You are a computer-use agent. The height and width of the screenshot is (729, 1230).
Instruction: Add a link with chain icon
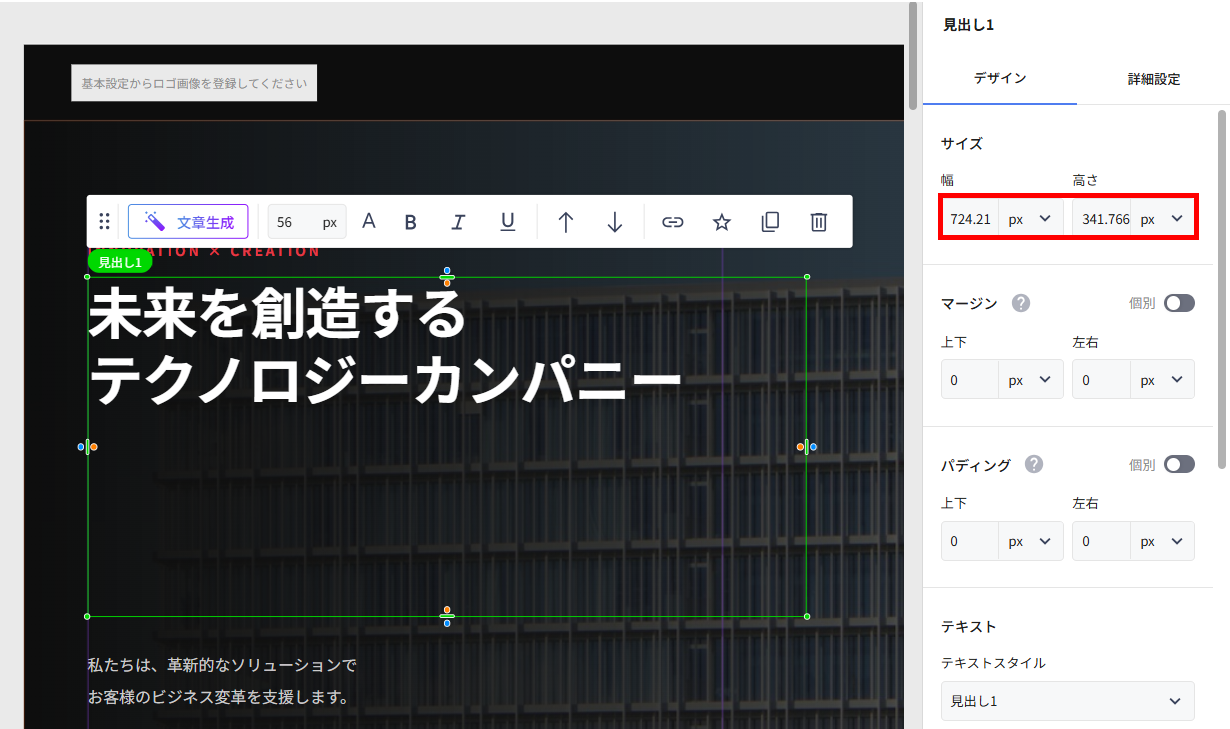point(673,222)
